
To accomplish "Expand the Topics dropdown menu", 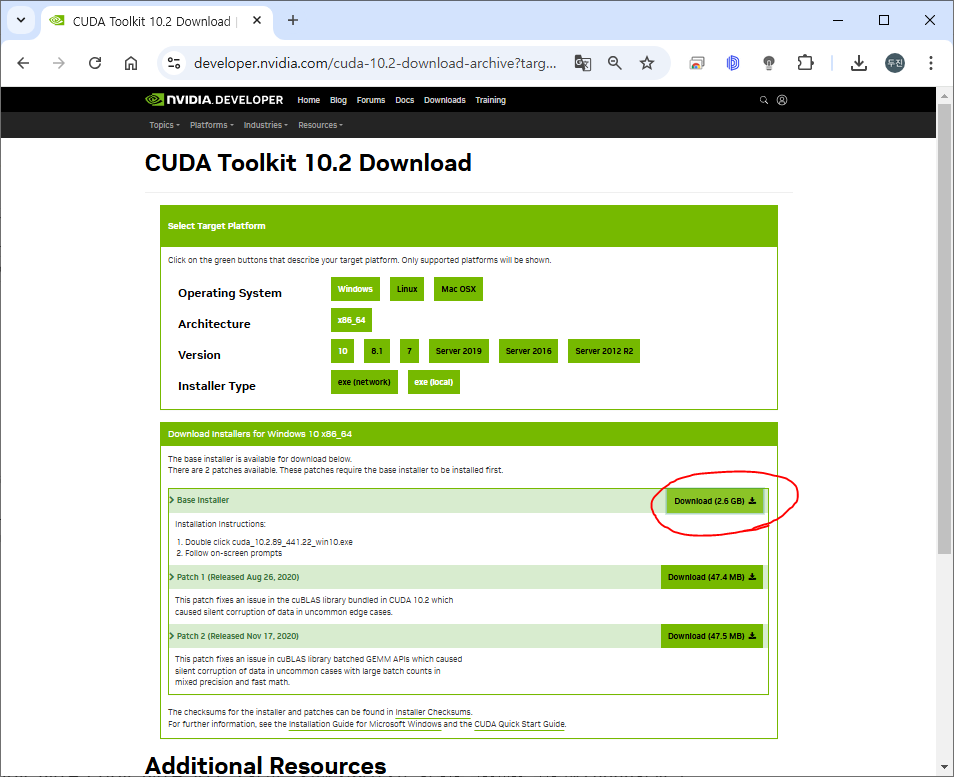I will point(164,125).
